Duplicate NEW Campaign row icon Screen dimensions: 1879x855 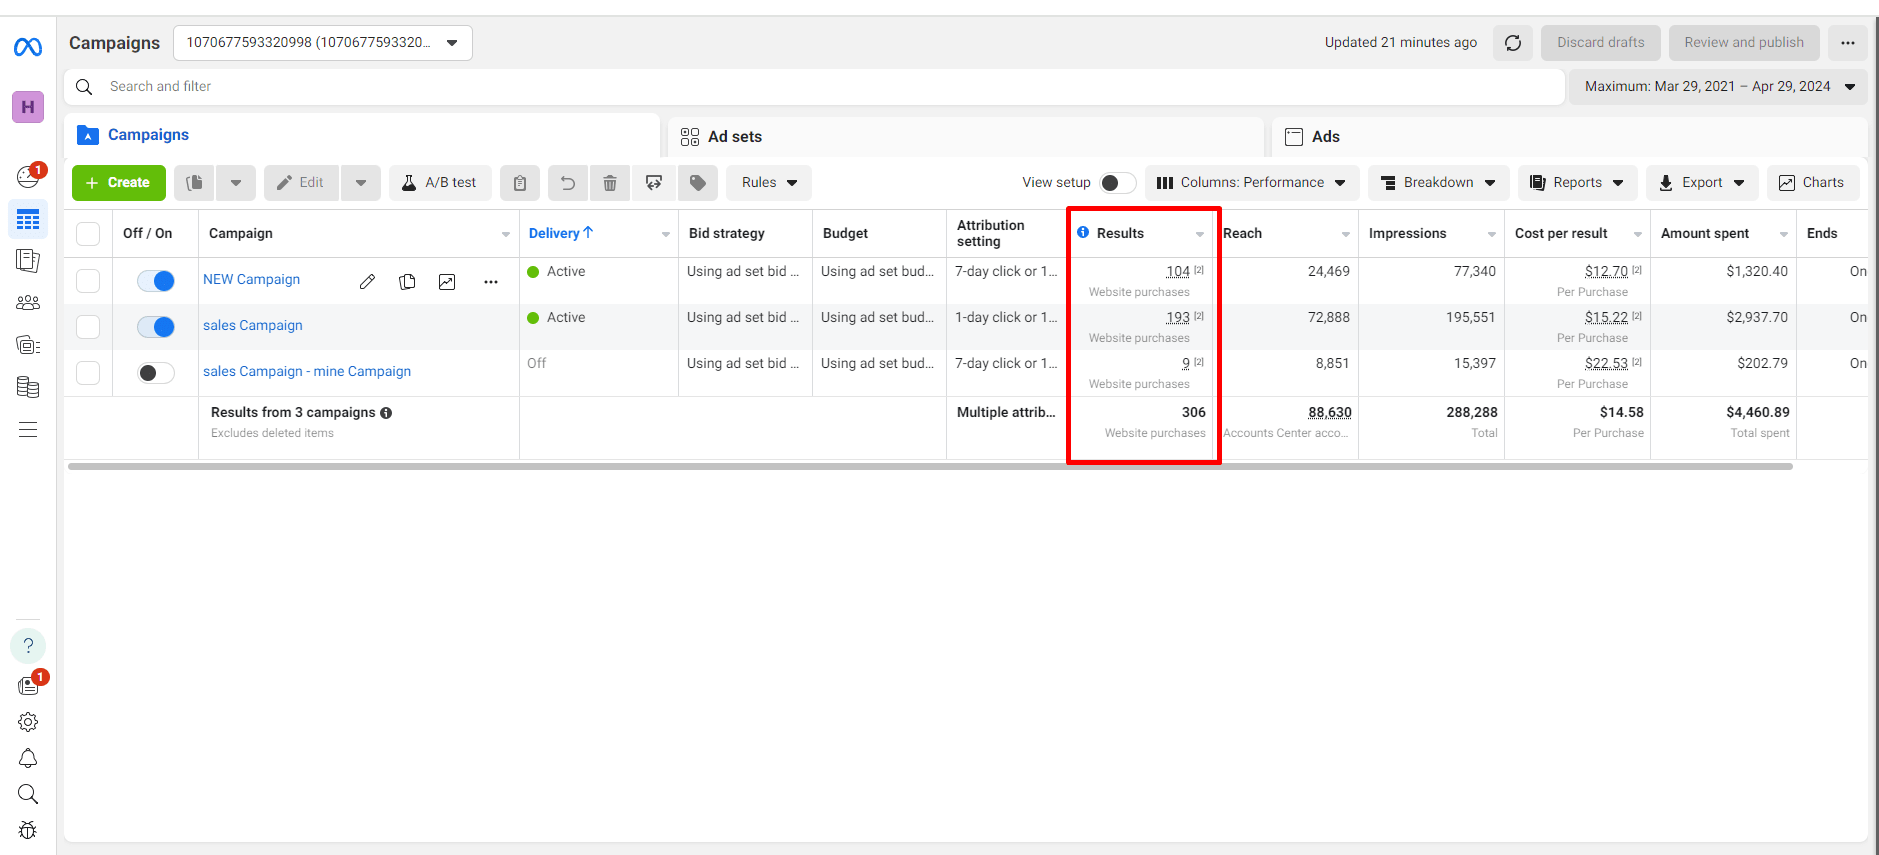(x=407, y=282)
